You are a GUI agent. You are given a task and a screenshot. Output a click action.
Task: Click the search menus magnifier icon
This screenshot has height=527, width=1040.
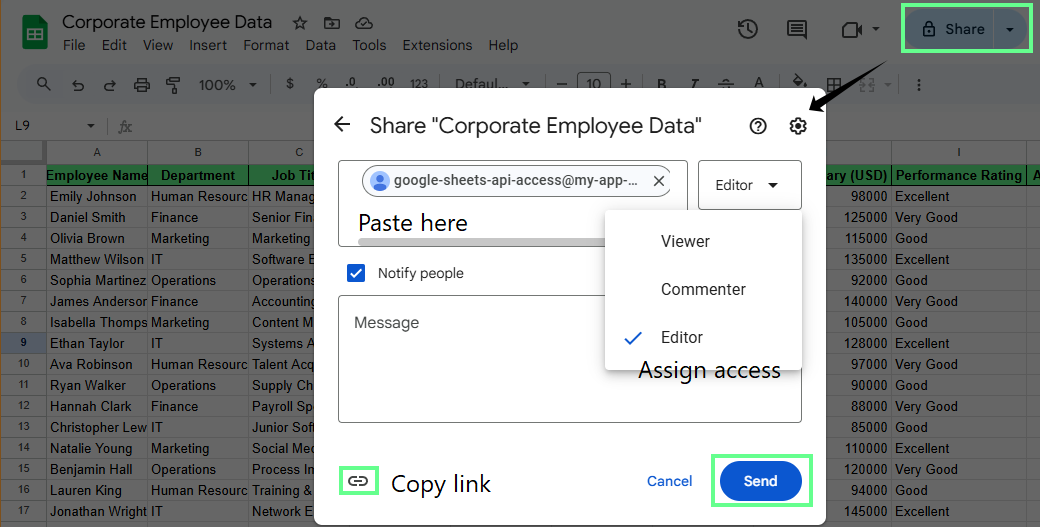coord(44,84)
